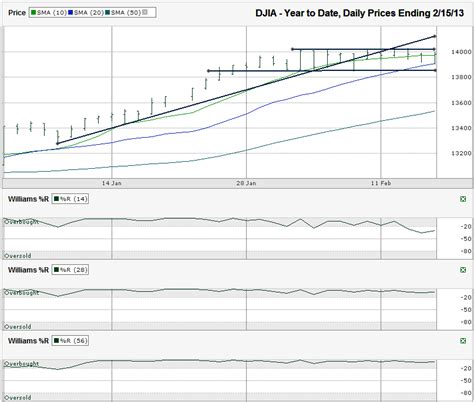Click the Williams %R title above %R (14)
Screen dimensions: 474x402
click(x=28, y=199)
